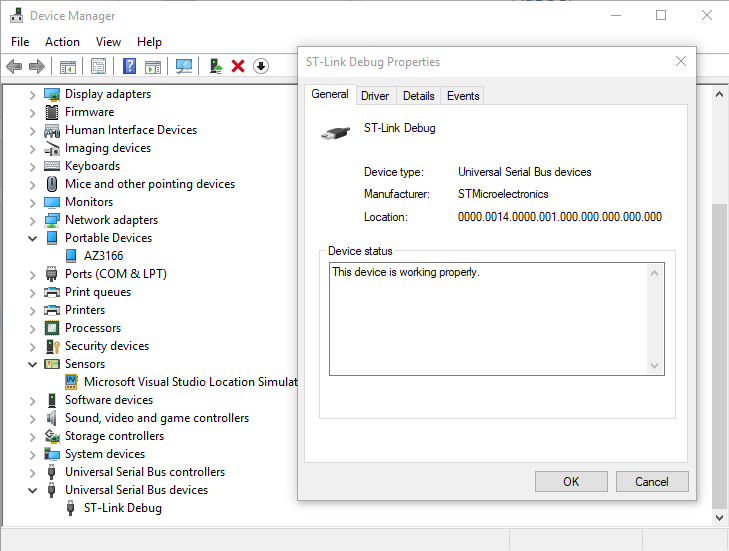The height and width of the screenshot is (551, 729).
Task: Maximize the Device Manager window
Action: point(661,15)
